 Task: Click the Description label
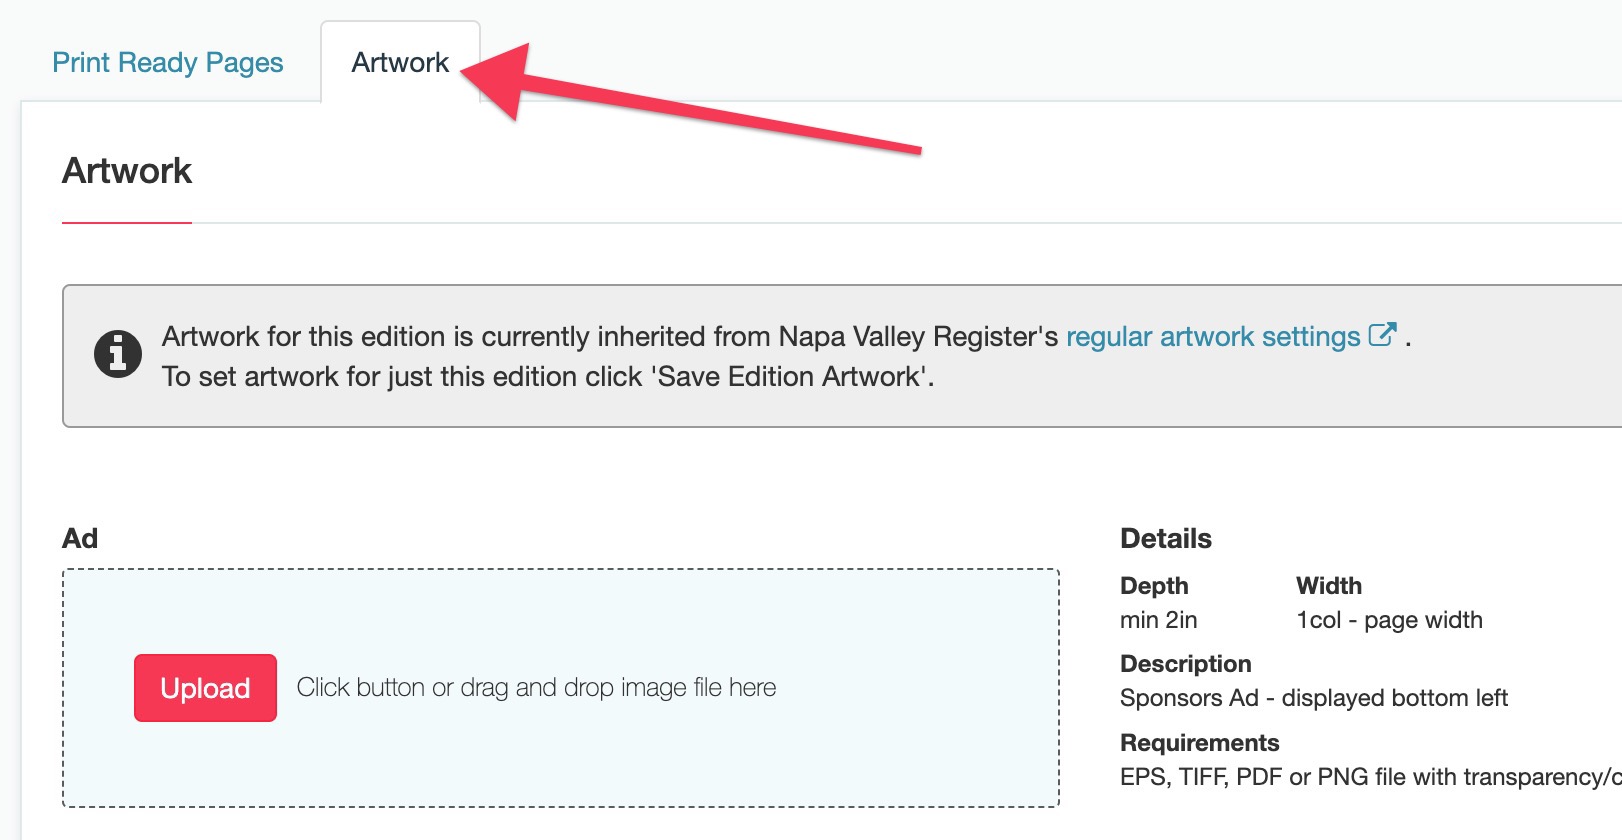(x=1186, y=664)
